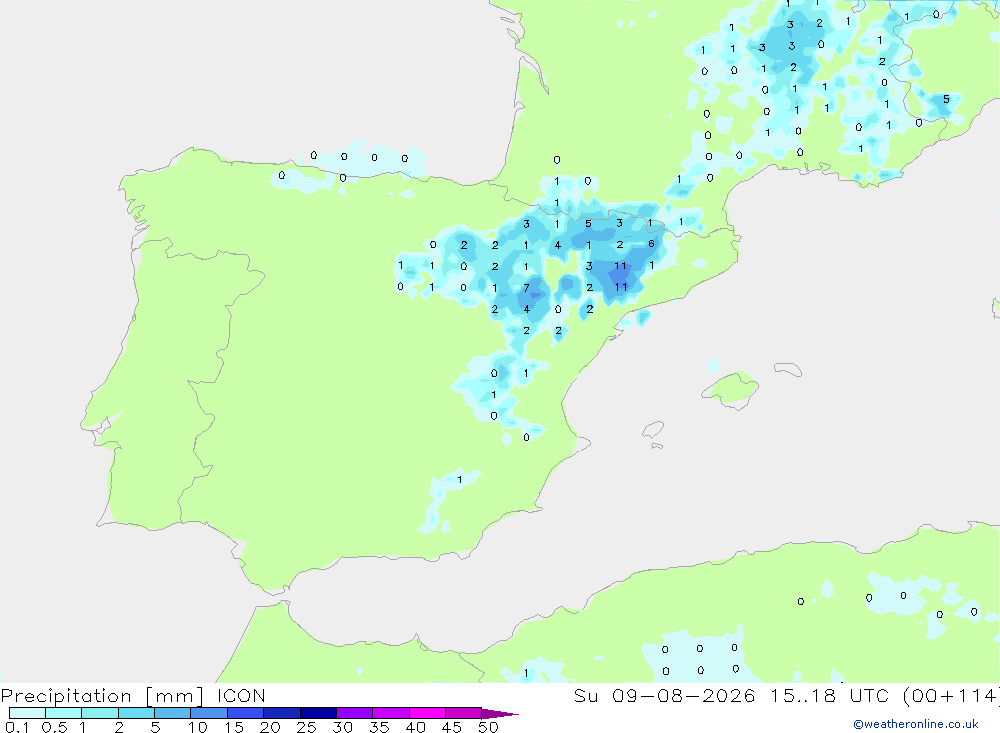Select the date text Su 09-08-2026
This screenshot has height=733, width=1000.
(665, 695)
